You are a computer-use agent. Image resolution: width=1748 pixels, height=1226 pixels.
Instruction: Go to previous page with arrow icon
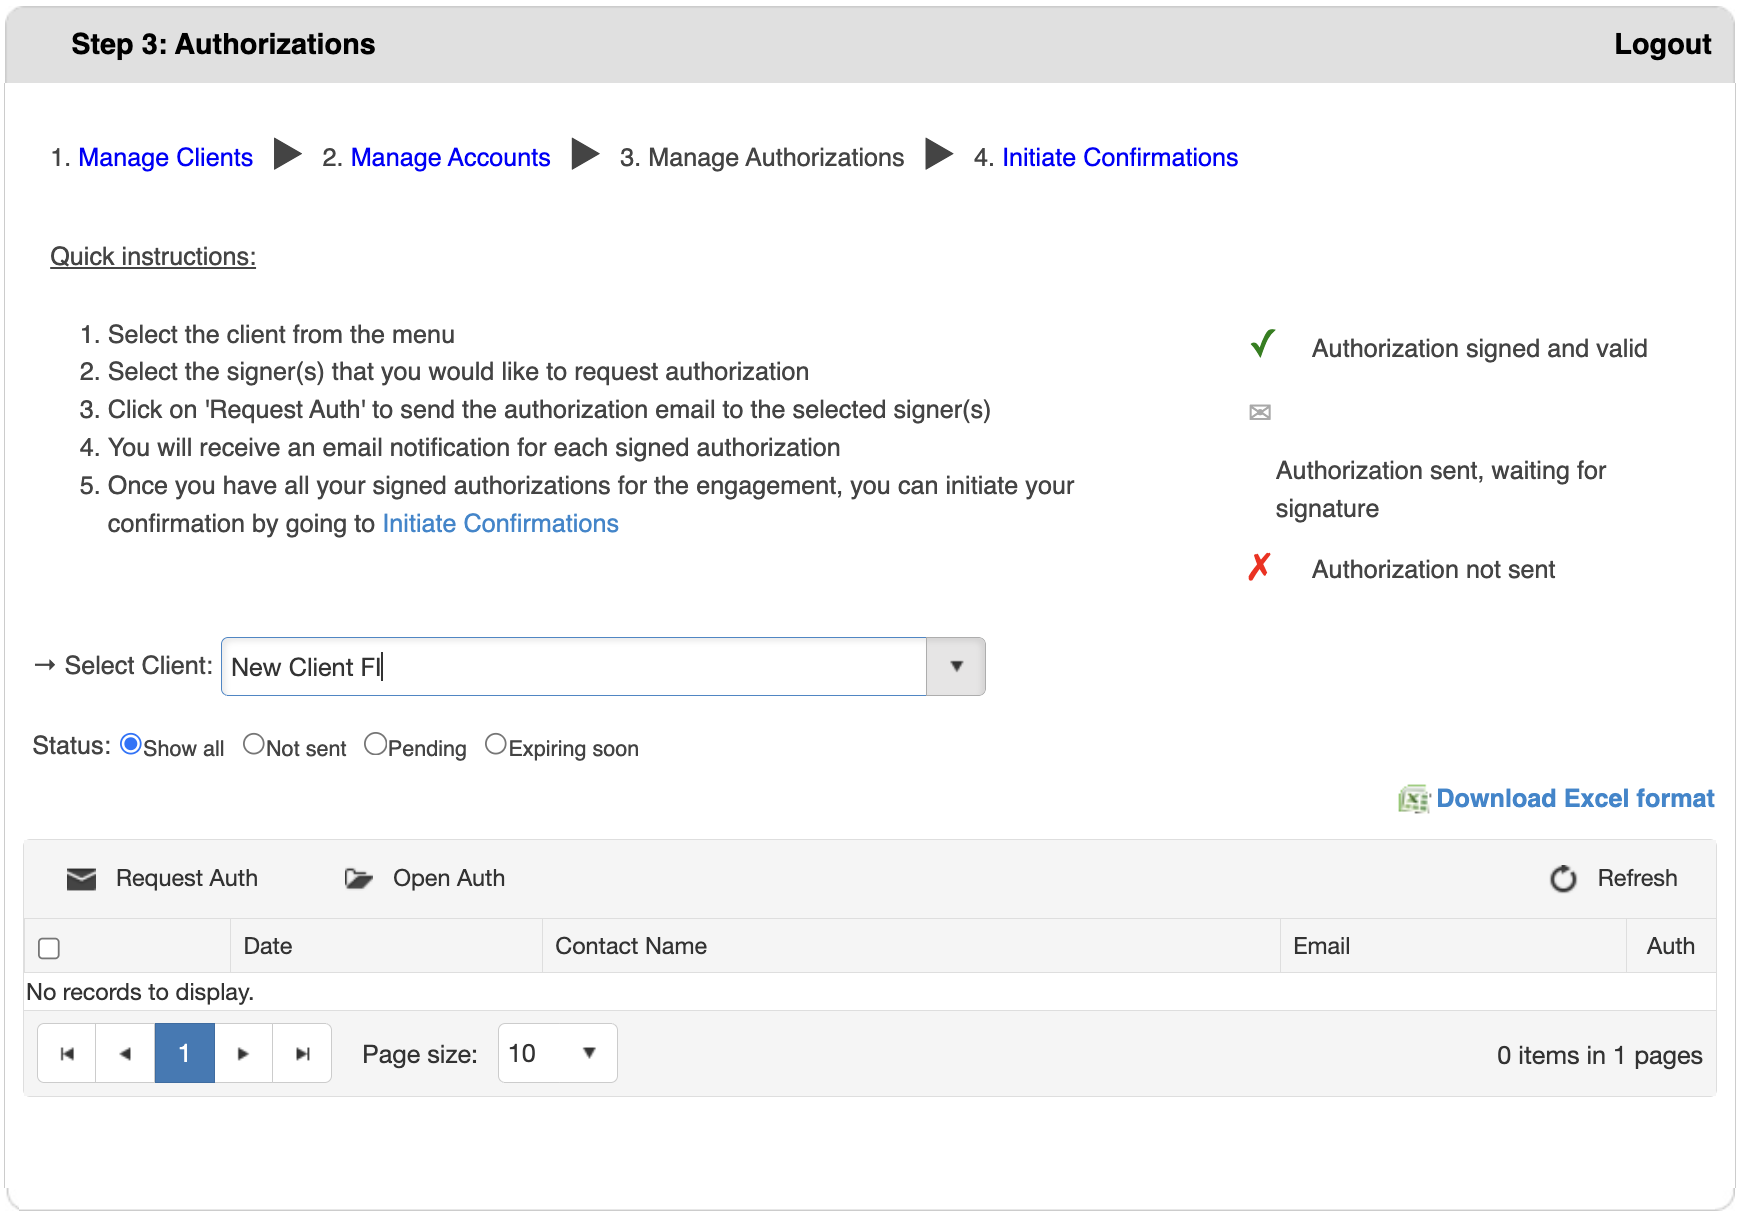124,1053
